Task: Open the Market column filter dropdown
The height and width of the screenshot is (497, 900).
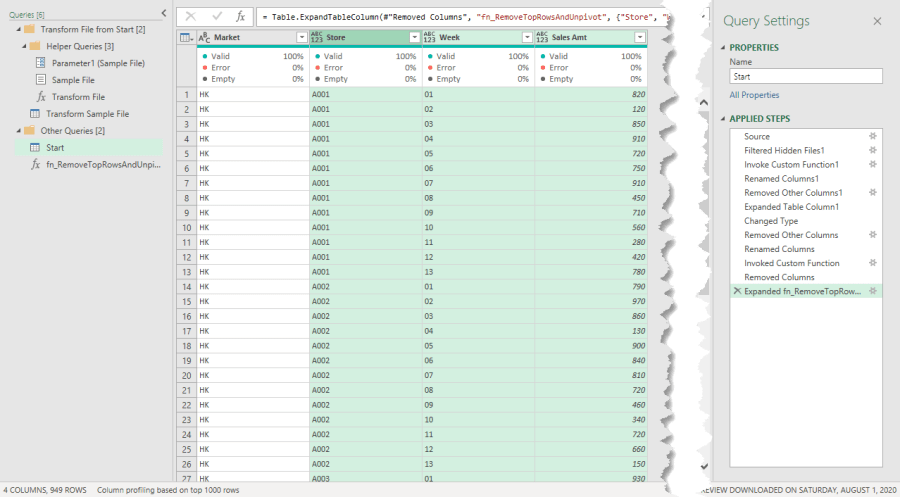Action: click(x=301, y=37)
